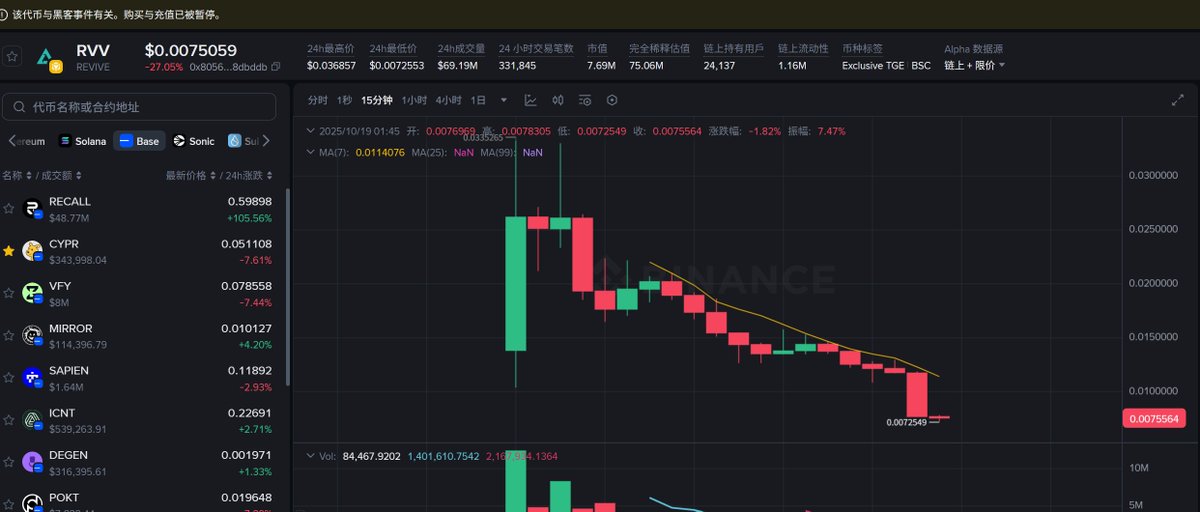Expand the chart to fullscreen
1200x512 pixels.
1177,100
